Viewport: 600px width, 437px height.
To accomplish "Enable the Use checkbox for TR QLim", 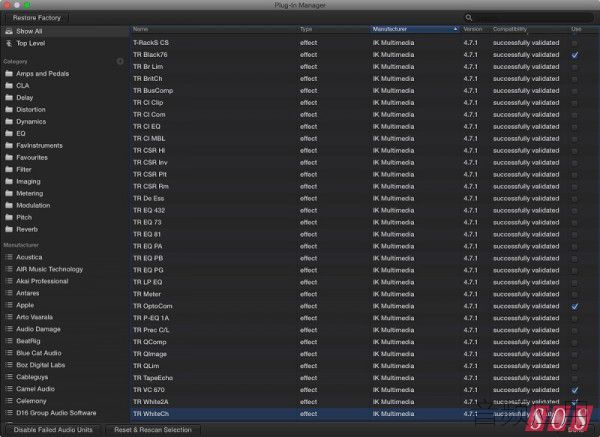I will tap(574, 366).
